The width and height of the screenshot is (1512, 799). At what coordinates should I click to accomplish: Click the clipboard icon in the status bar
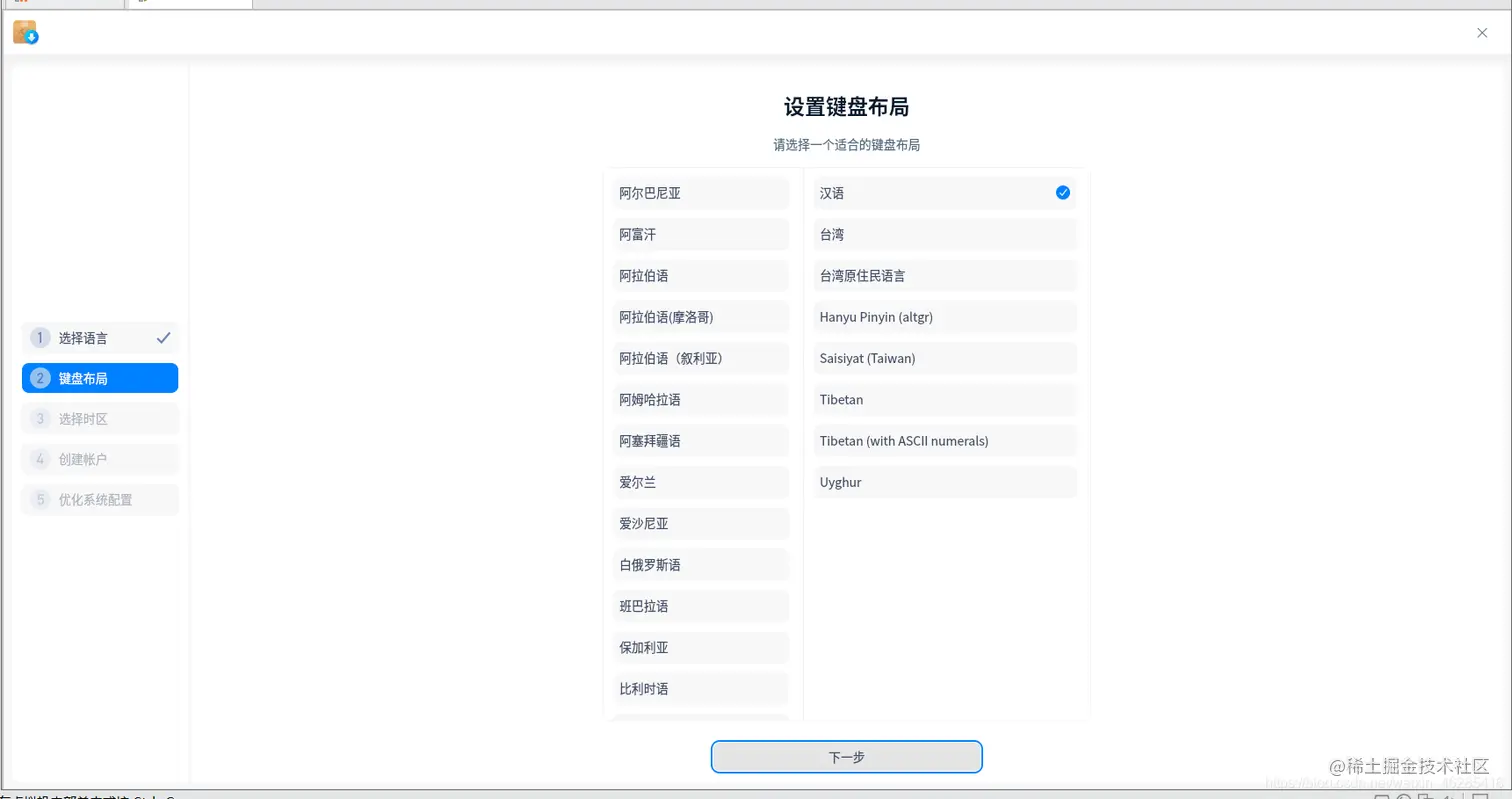1428,797
